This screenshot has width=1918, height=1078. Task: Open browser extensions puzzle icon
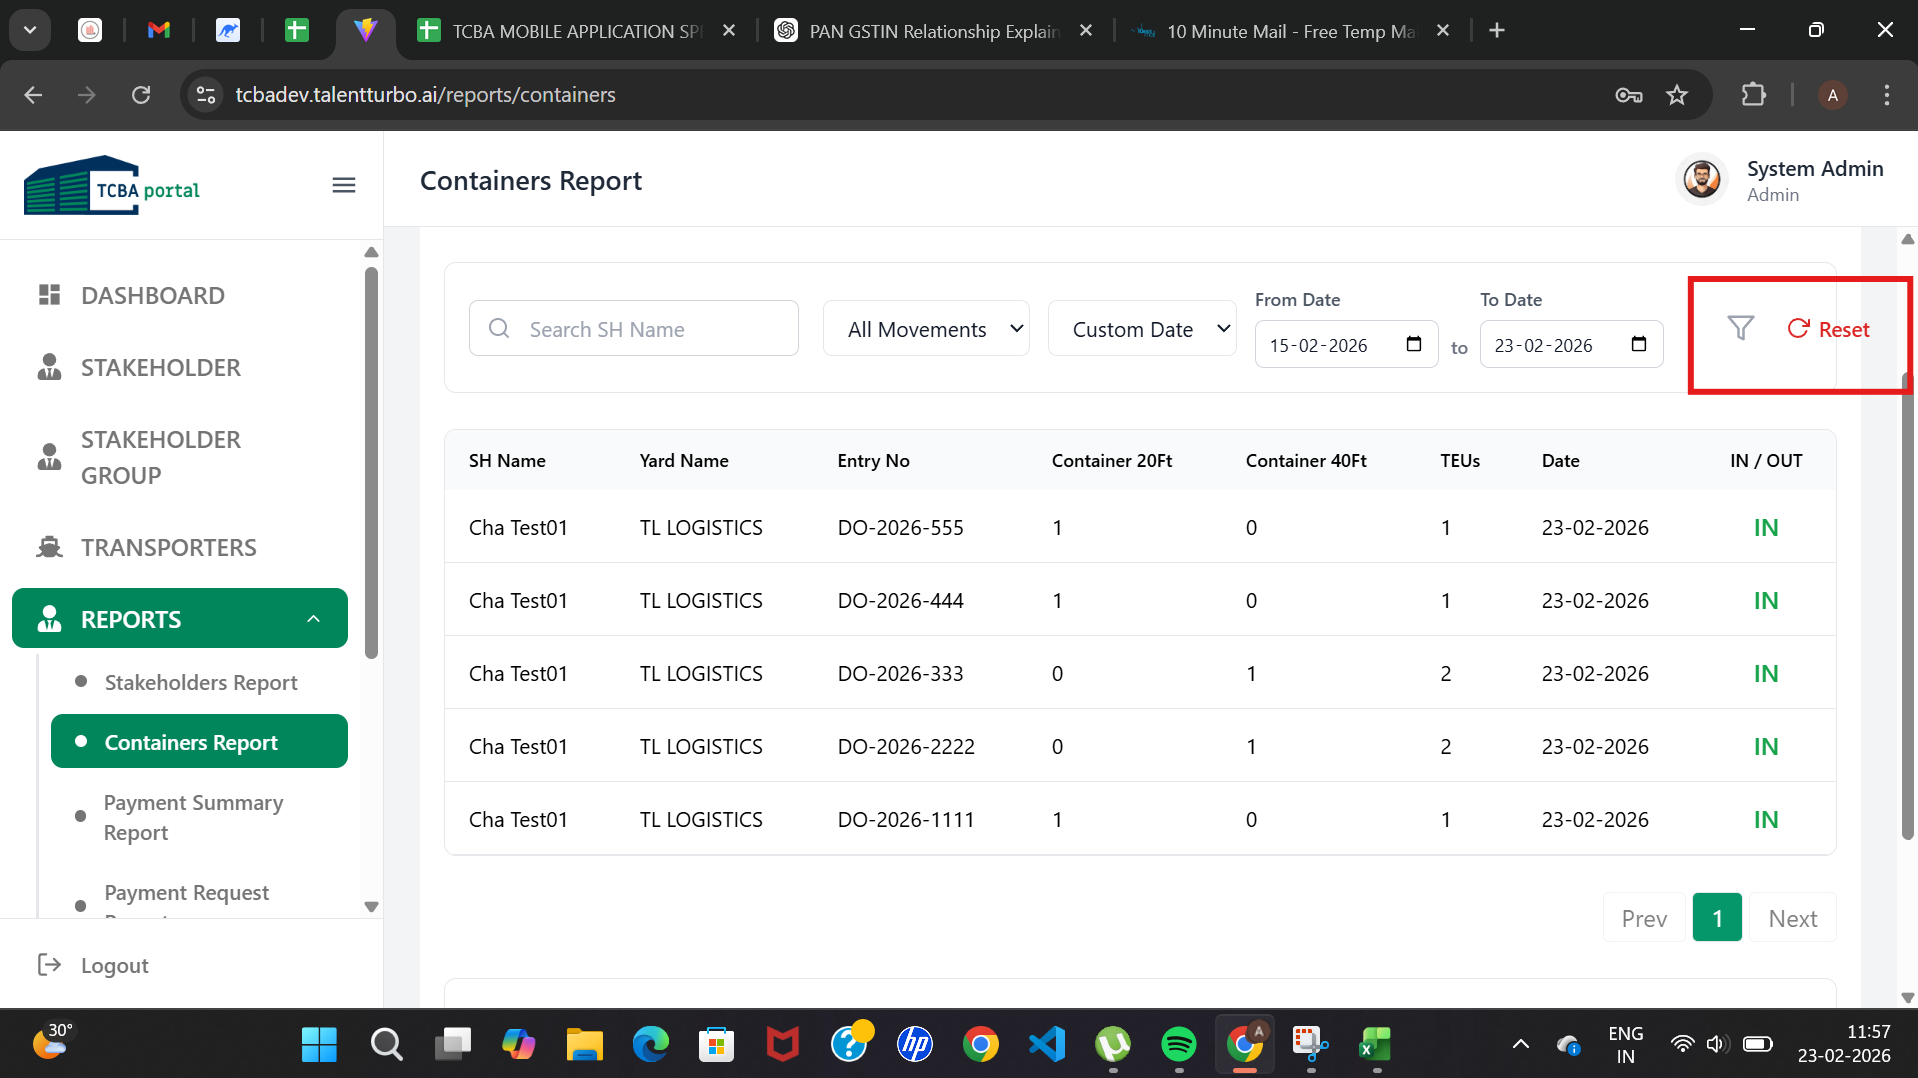1753,95
